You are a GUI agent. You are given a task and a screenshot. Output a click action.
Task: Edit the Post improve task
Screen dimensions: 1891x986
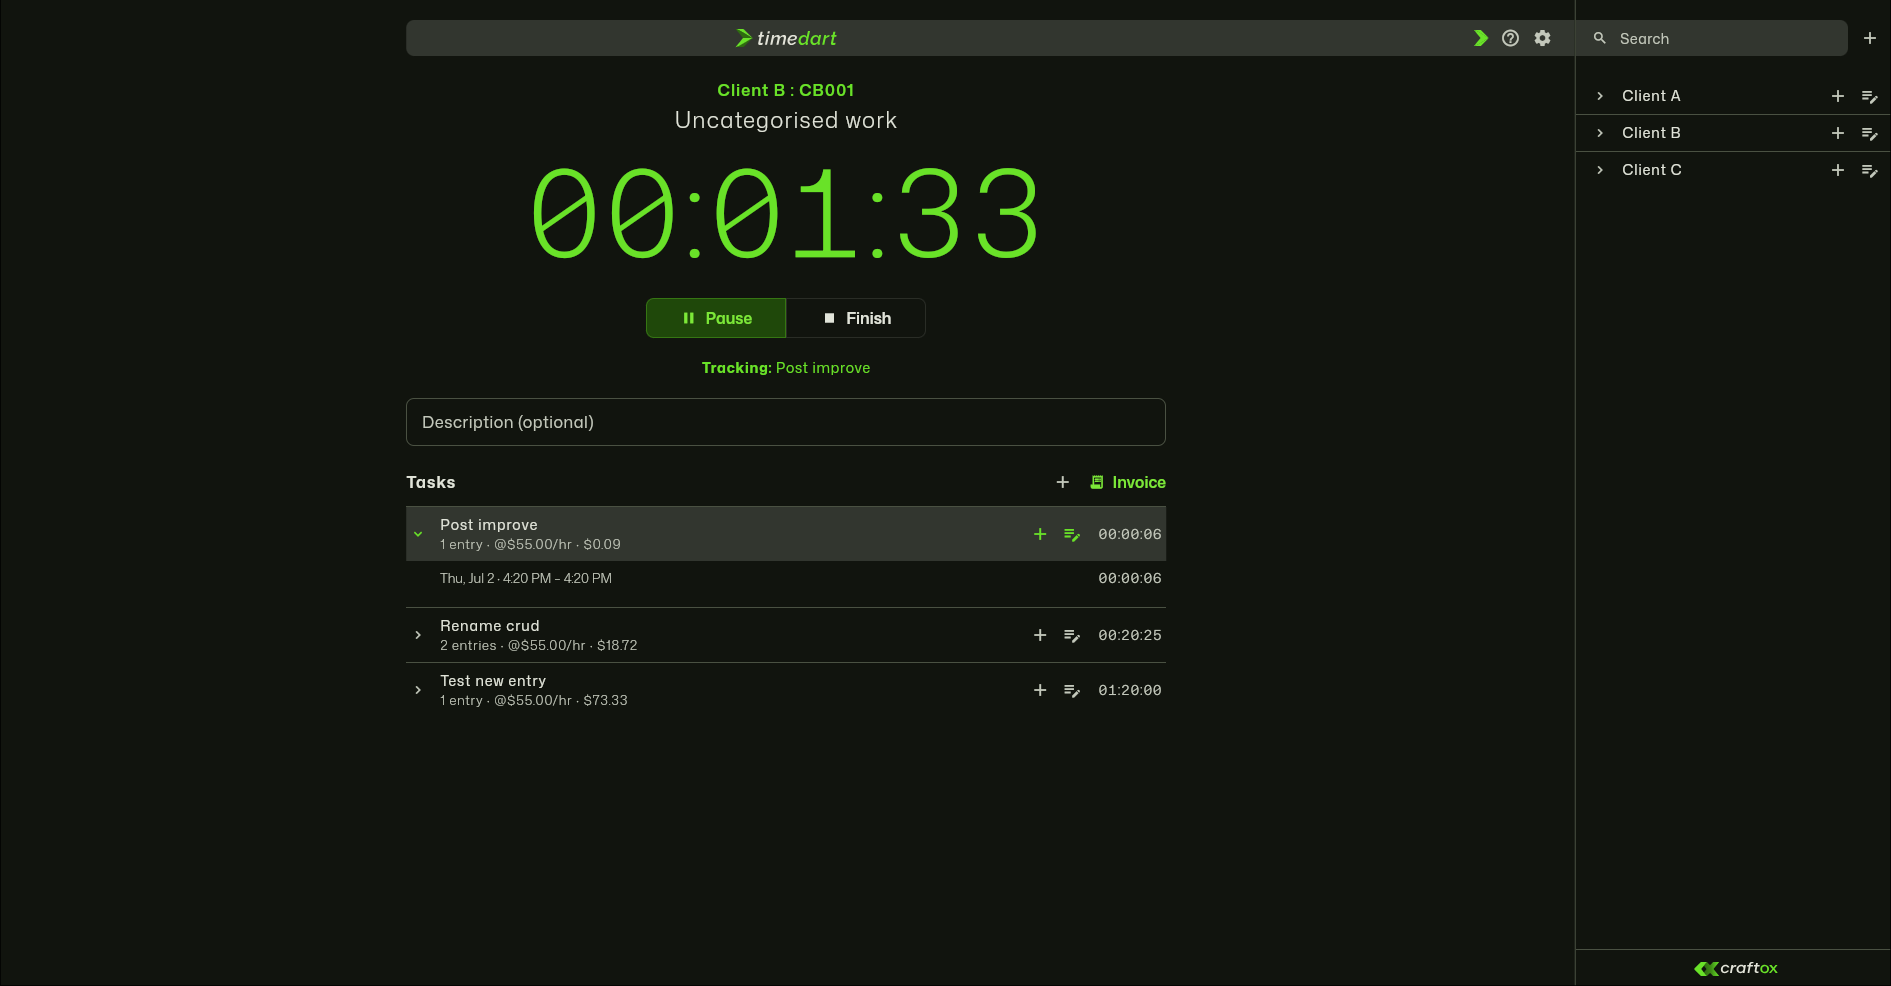[1071, 534]
